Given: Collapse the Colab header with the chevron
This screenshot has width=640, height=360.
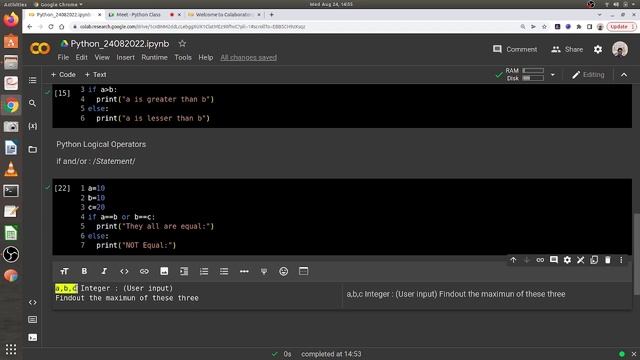Looking at the screenshot, I should 624,75.
